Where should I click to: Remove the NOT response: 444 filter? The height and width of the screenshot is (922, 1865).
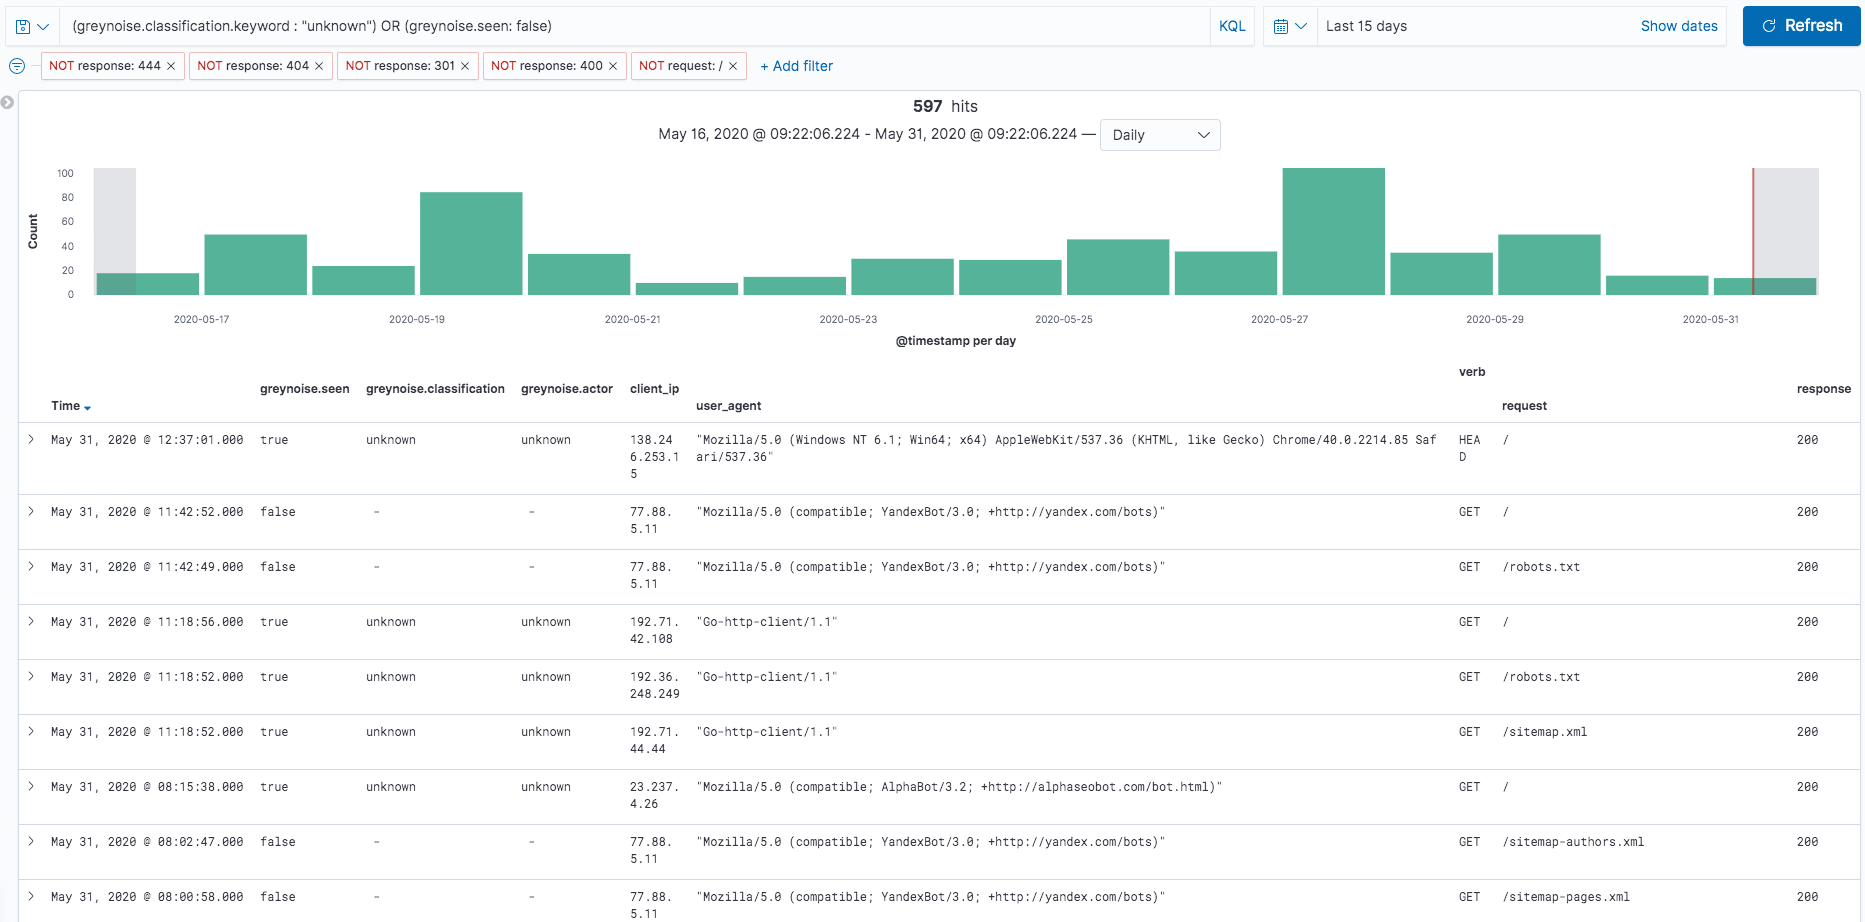tap(171, 66)
